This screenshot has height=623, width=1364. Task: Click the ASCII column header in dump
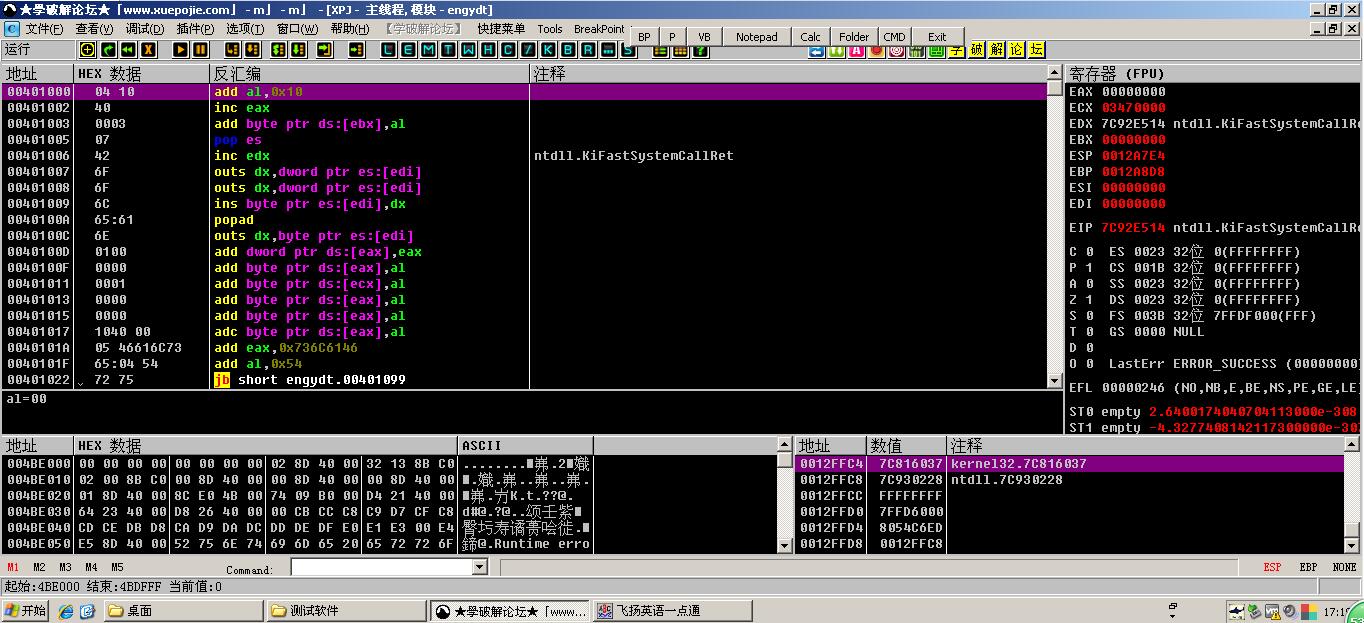pos(526,445)
